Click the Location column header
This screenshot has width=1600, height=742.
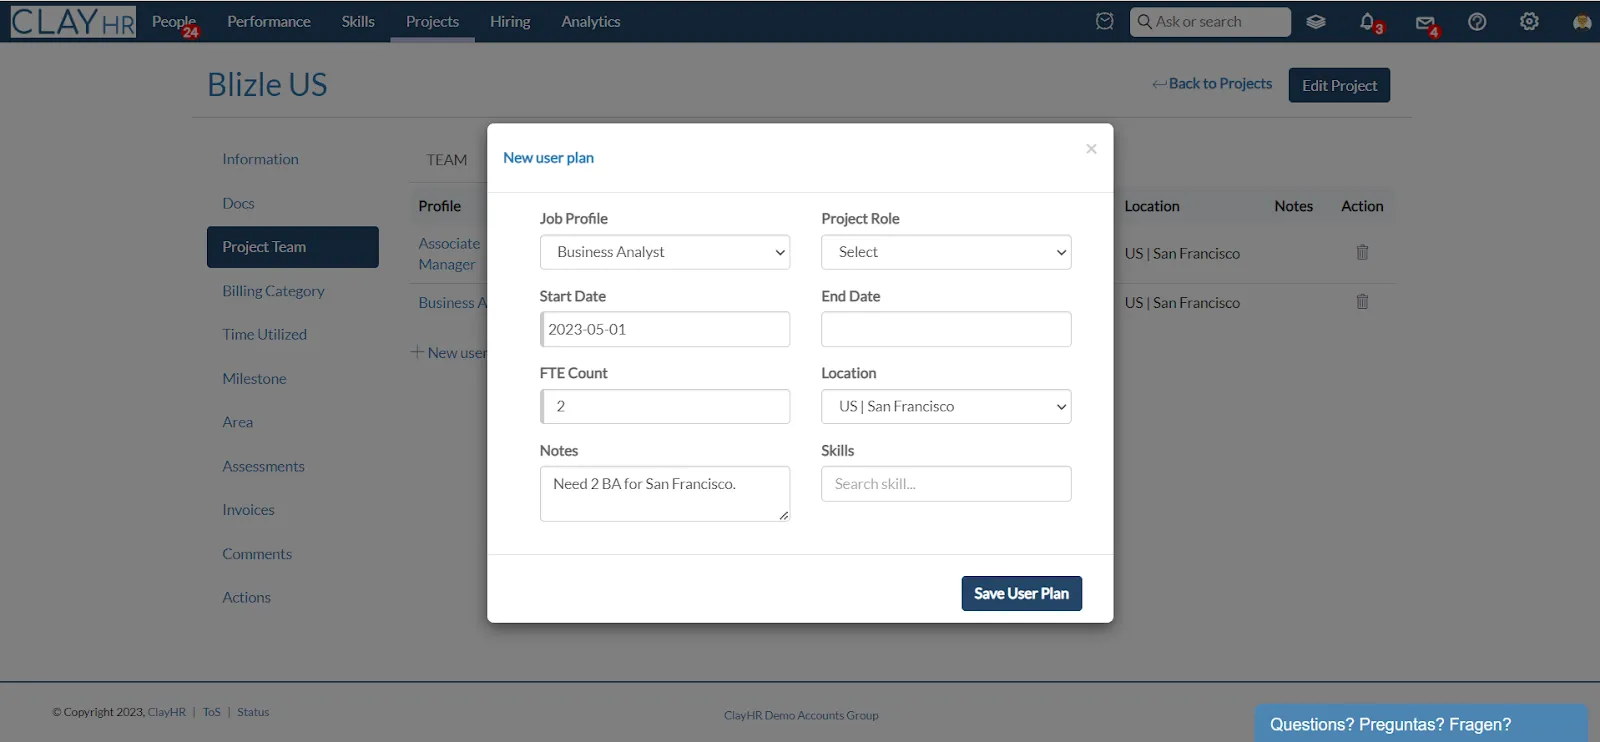1152,206
